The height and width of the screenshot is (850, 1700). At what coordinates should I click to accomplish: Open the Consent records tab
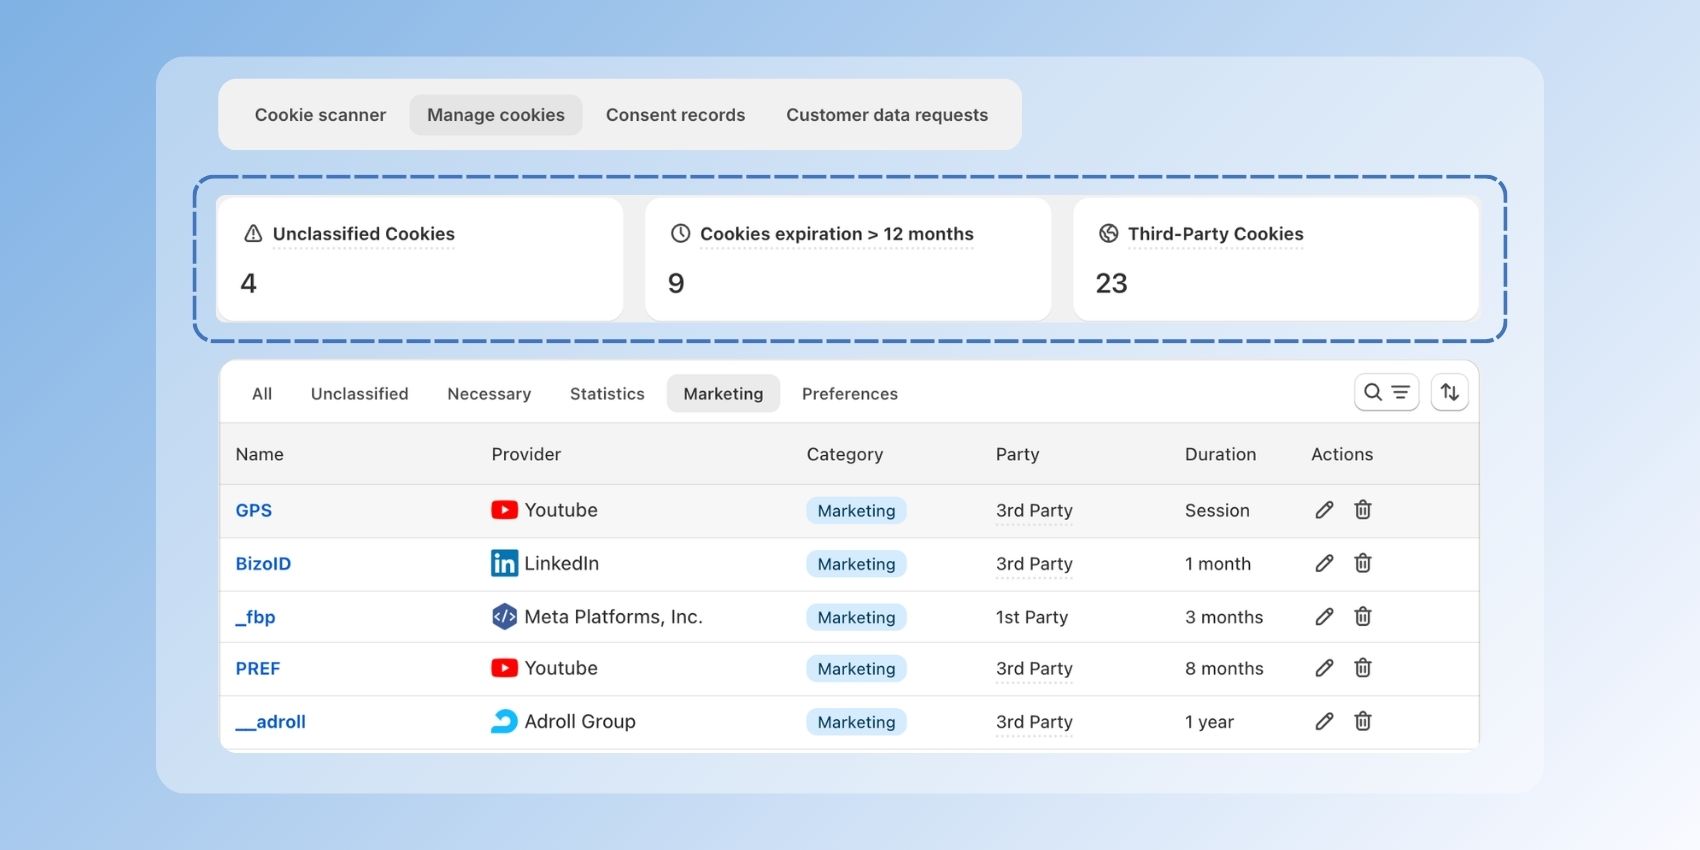coord(675,115)
